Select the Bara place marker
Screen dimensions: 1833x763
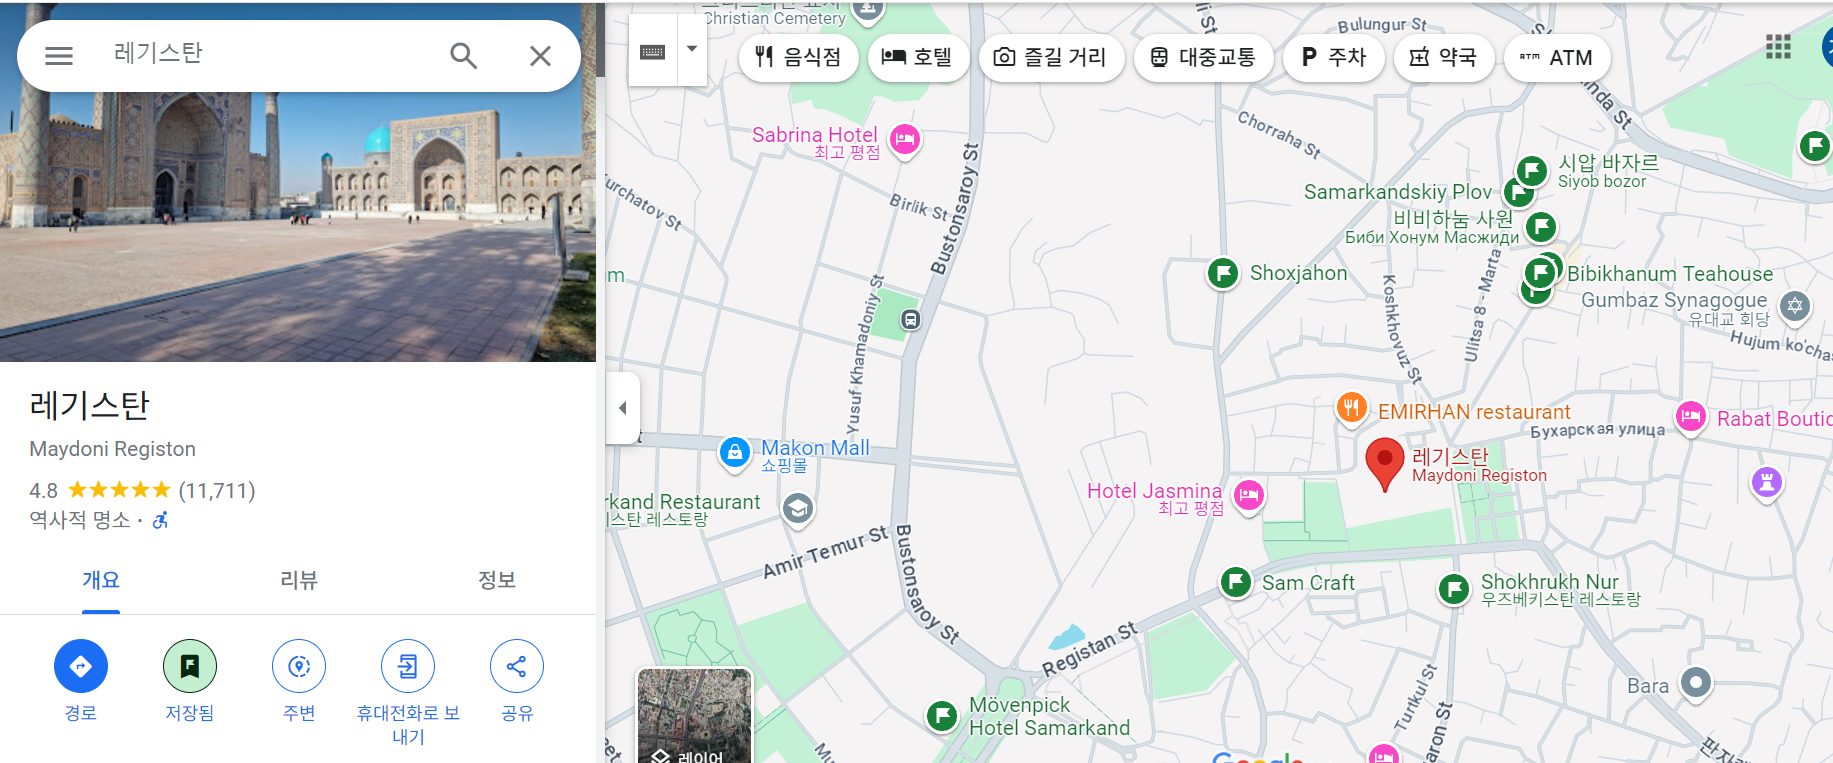[x=1696, y=683]
